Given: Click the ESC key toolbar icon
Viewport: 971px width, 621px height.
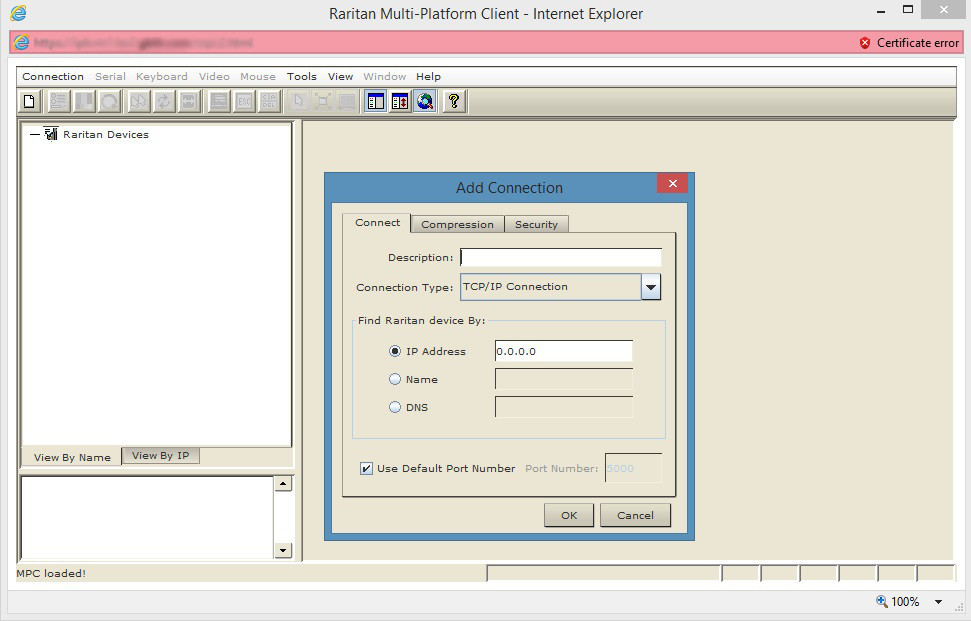Looking at the screenshot, I should [244, 101].
